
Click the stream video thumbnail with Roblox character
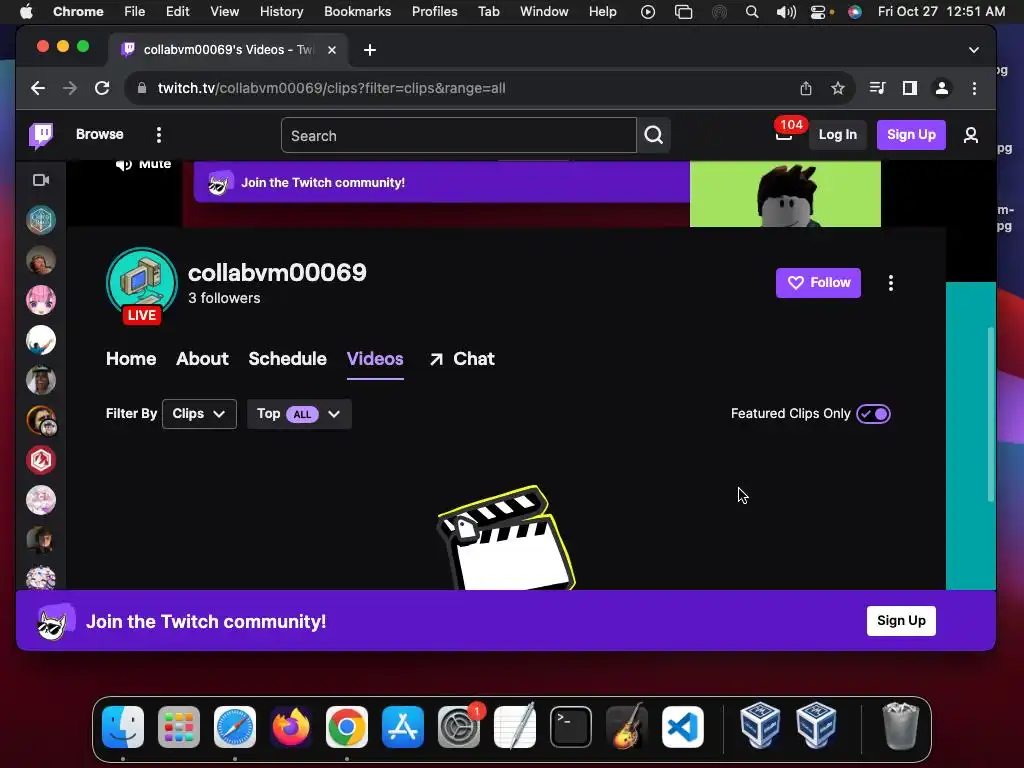(785, 194)
